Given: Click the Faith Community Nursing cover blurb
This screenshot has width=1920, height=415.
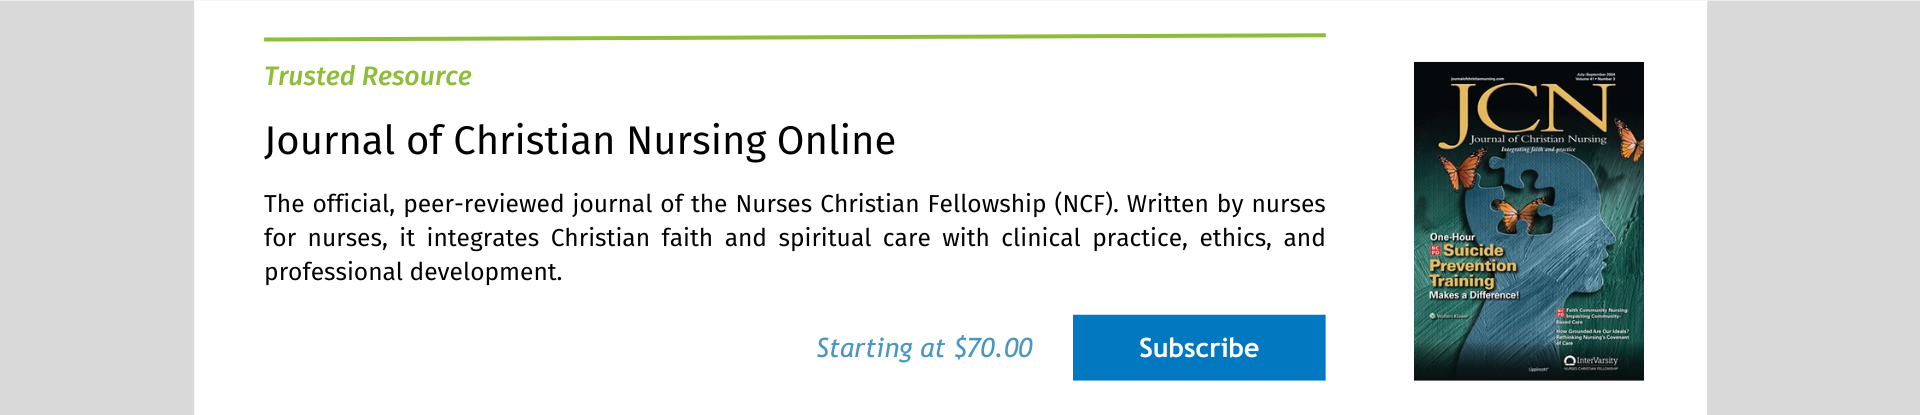Looking at the screenshot, I should [1595, 314].
